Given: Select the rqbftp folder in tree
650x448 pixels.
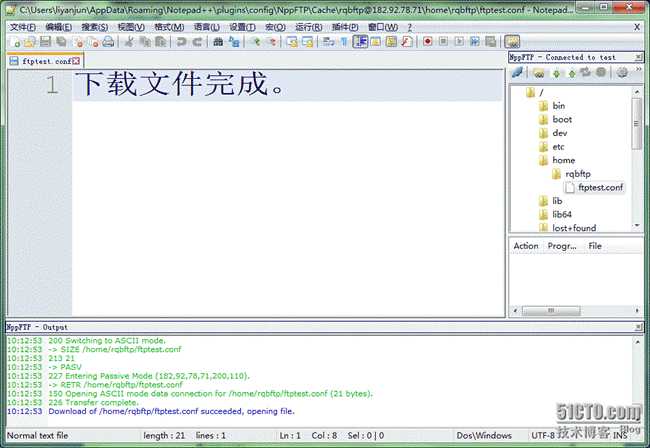Looking at the screenshot, I should 572,174.
